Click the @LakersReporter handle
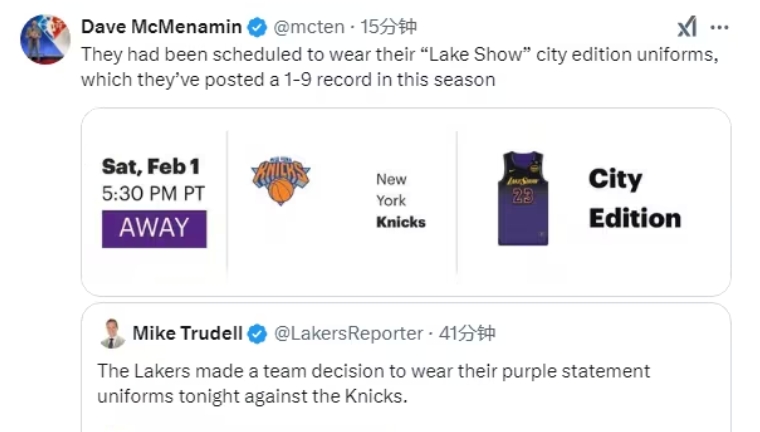The width and height of the screenshot is (760, 432). click(x=347, y=333)
